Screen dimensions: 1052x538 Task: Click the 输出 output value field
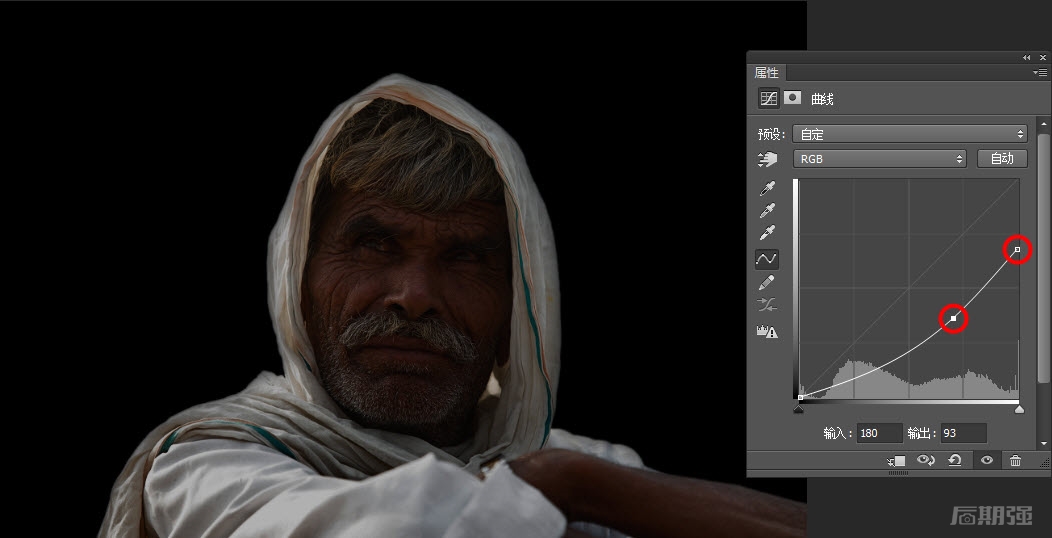click(x=963, y=433)
